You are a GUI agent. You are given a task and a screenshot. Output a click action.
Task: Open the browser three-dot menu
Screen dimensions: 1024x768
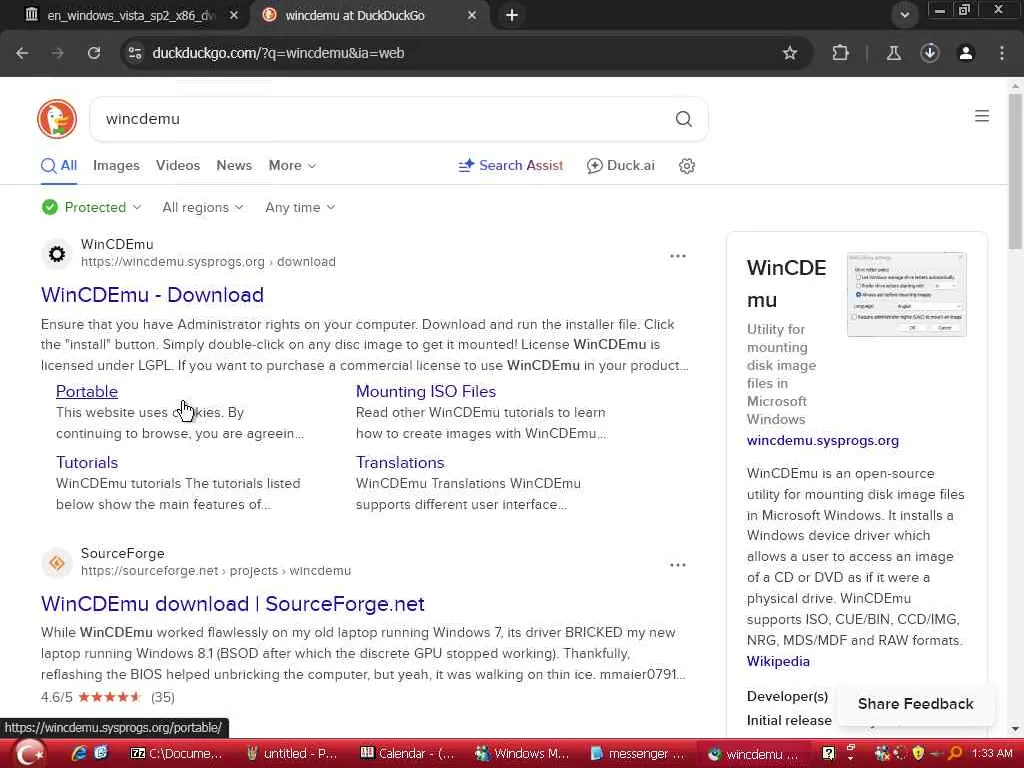pyautogui.click(x=1002, y=53)
